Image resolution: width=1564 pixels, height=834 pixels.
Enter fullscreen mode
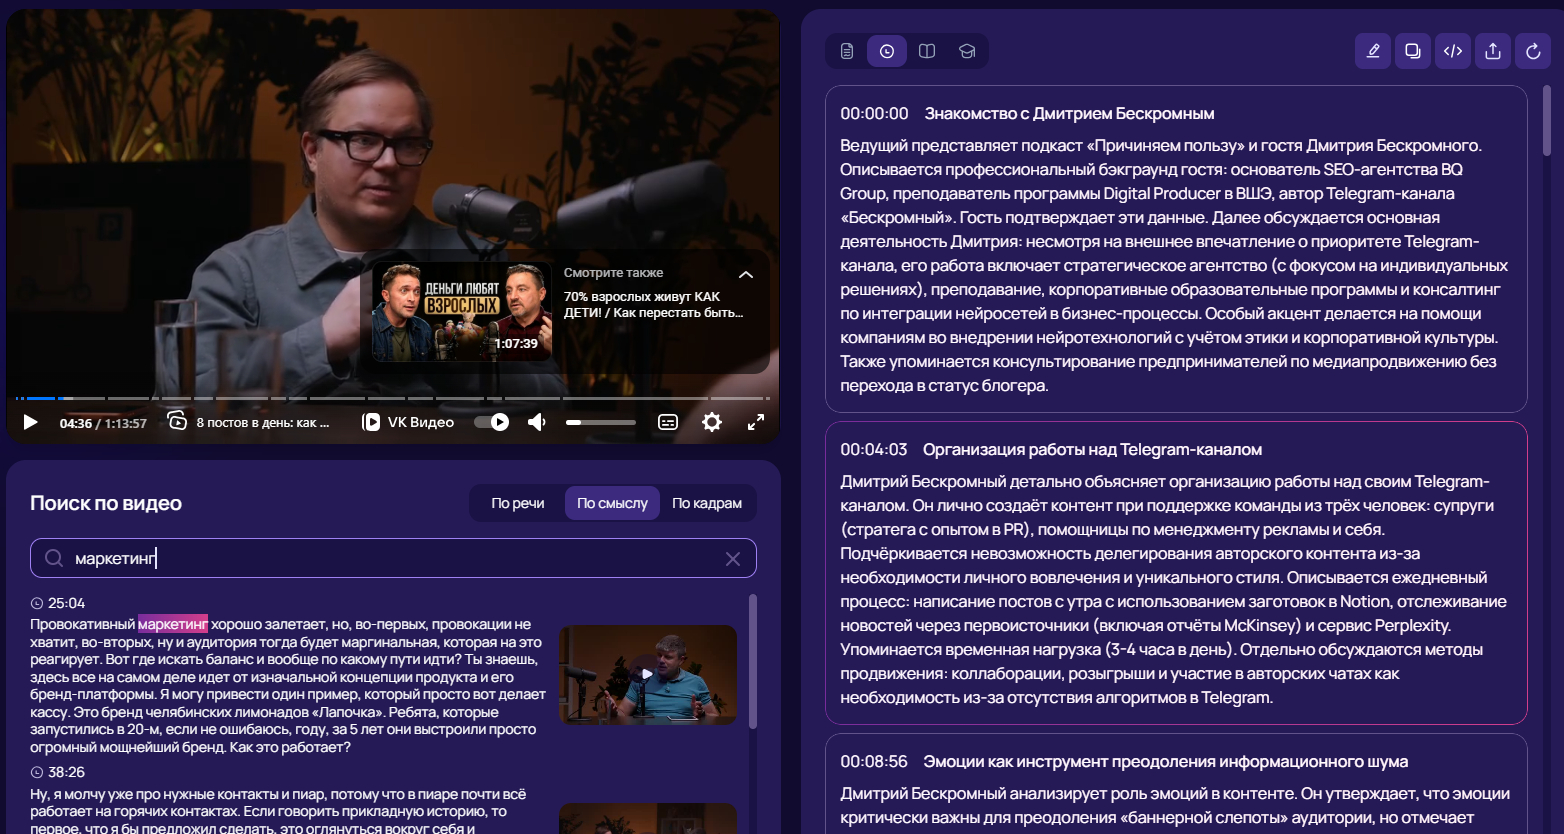pyautogui.click(x=756, y=422)
